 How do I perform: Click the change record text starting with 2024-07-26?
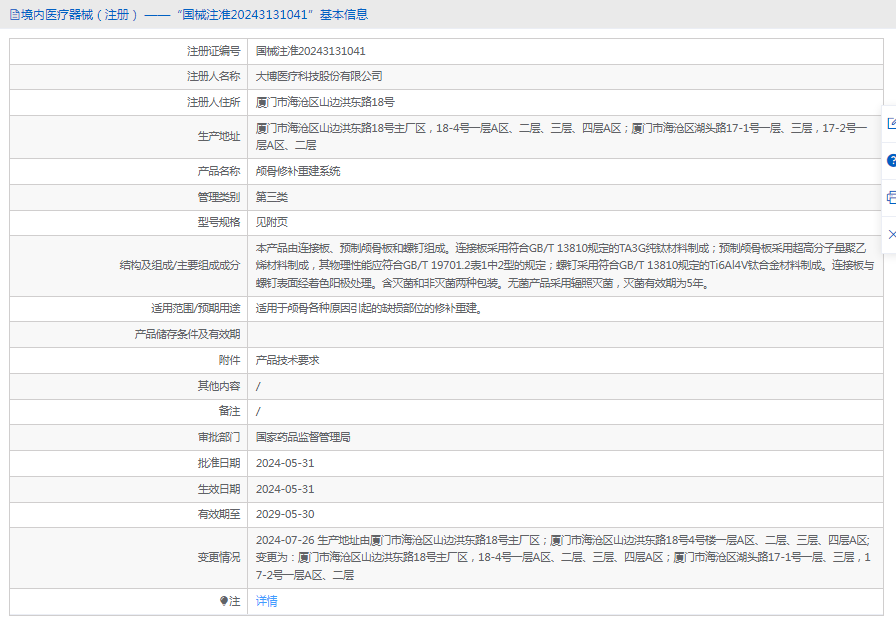click(x=563, y=558)
